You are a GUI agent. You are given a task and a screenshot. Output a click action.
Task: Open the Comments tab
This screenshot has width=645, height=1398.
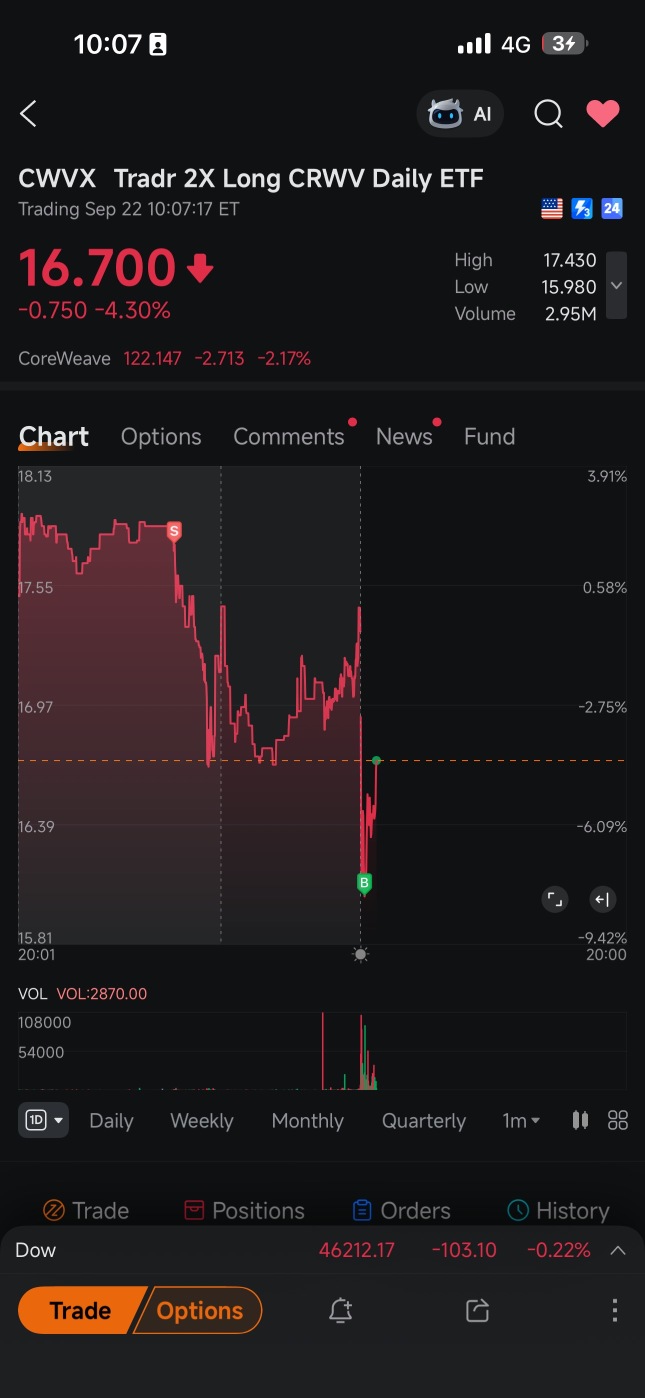coord(288,437)
